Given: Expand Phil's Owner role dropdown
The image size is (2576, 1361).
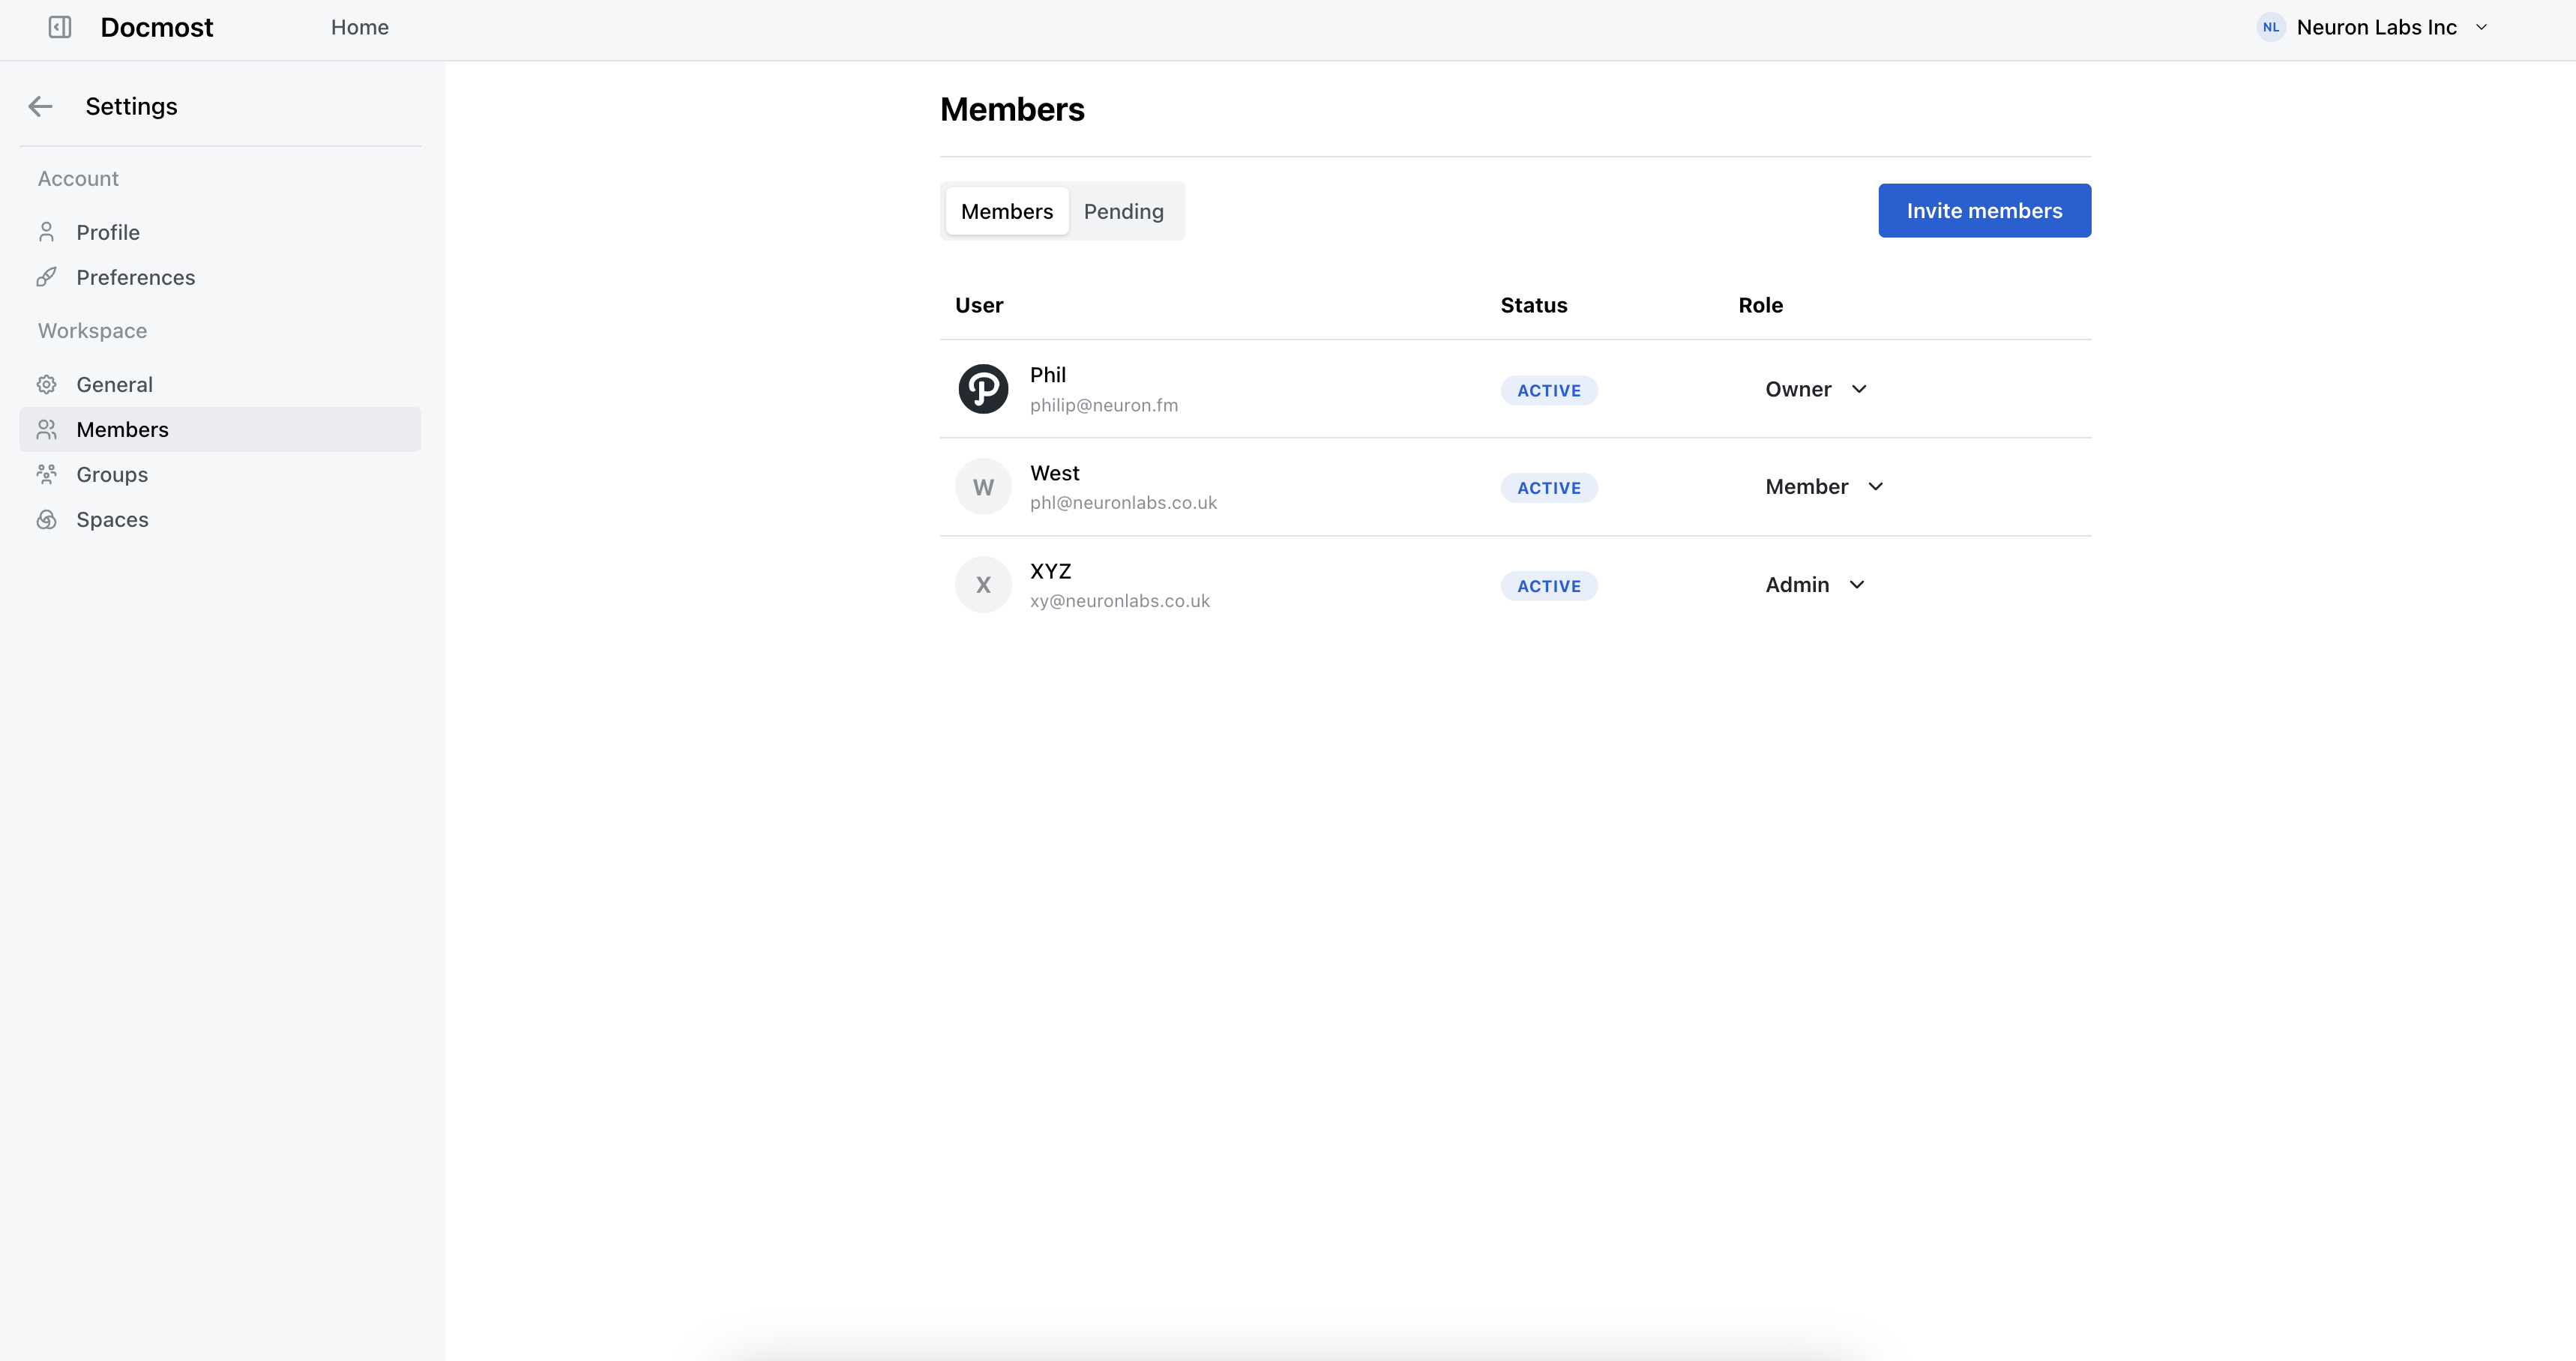Looking at the screenshot, I should 1816,389.
